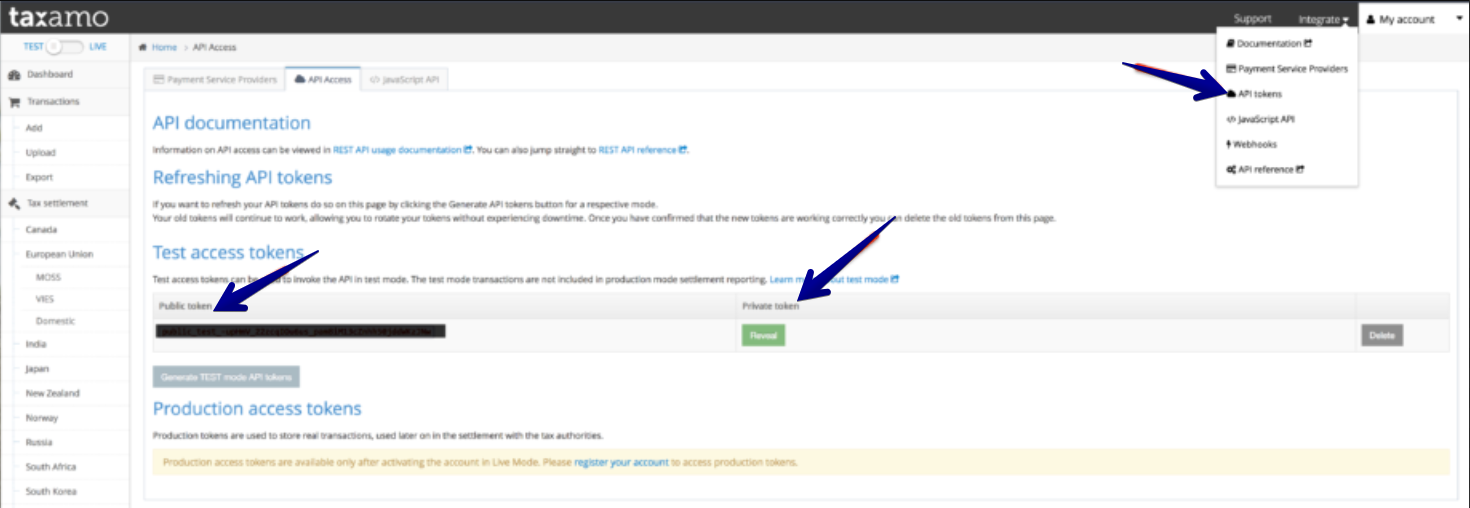Click the taxamo logo
The image size is (1470, 508).
58,18
